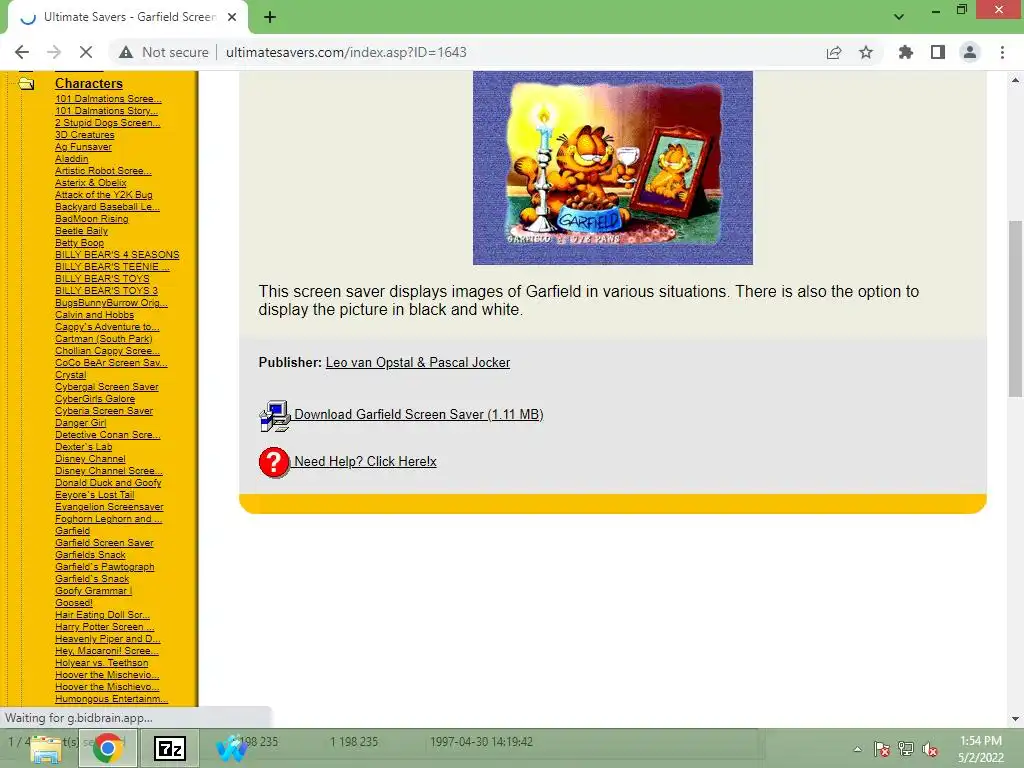Open the Eeyore's Lost Tail link
This screenshot has height=768, width=1024.
pos(94,495)
